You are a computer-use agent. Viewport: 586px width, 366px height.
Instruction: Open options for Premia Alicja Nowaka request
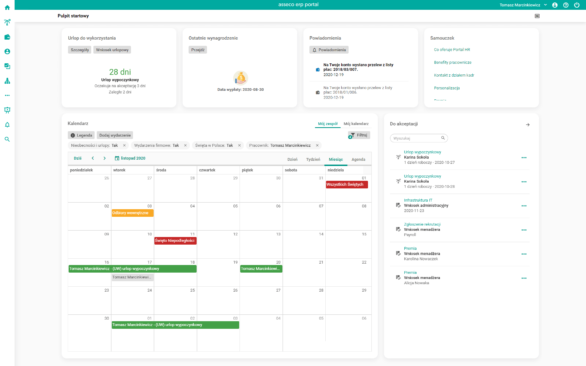(524, 278)
